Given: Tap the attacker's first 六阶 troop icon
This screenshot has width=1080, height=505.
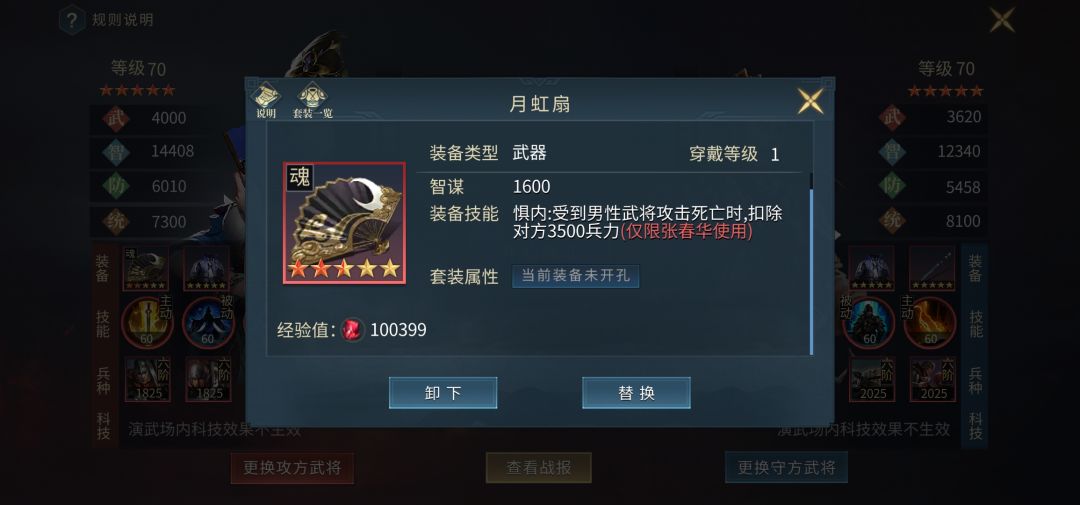Looking at the screenshot, I should coord(147,379).
